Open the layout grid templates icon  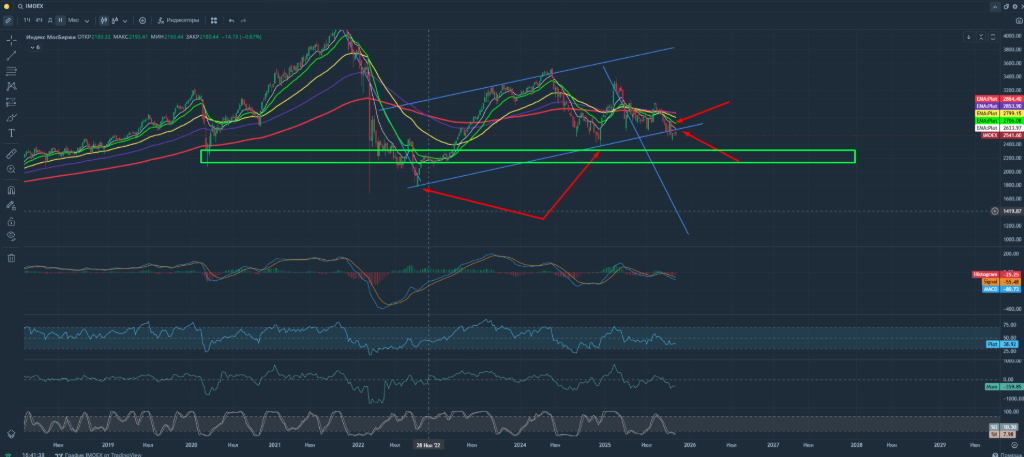coord(212,20)
